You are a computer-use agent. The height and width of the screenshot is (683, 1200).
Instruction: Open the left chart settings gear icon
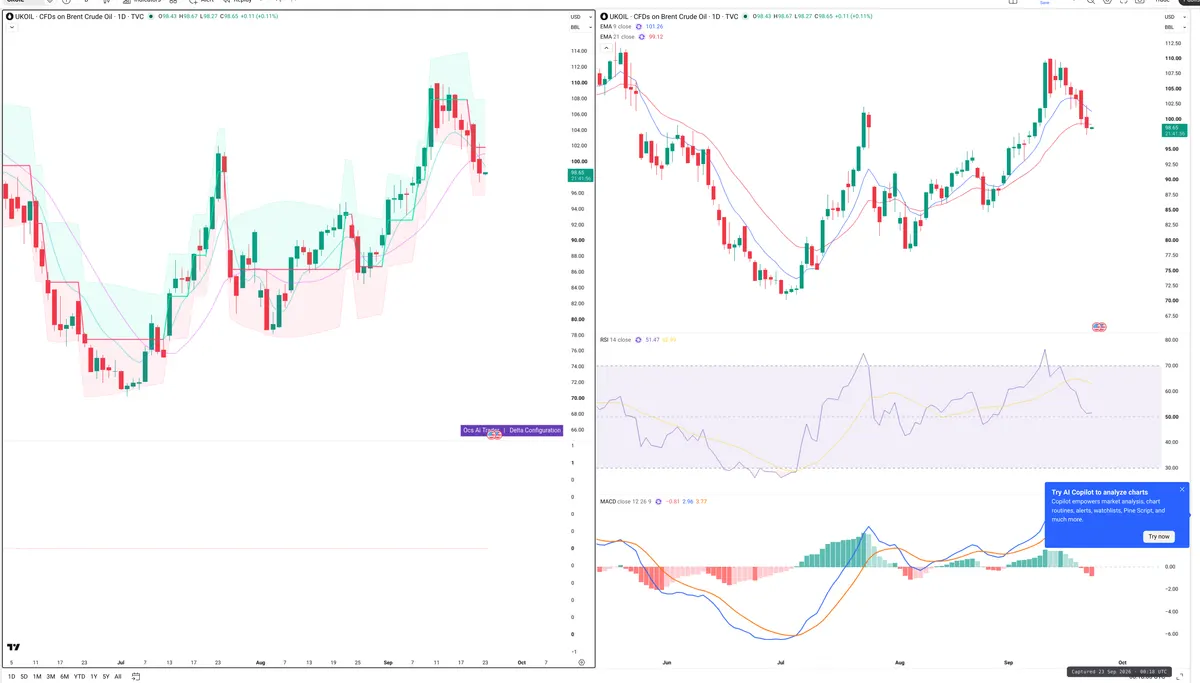581,663
